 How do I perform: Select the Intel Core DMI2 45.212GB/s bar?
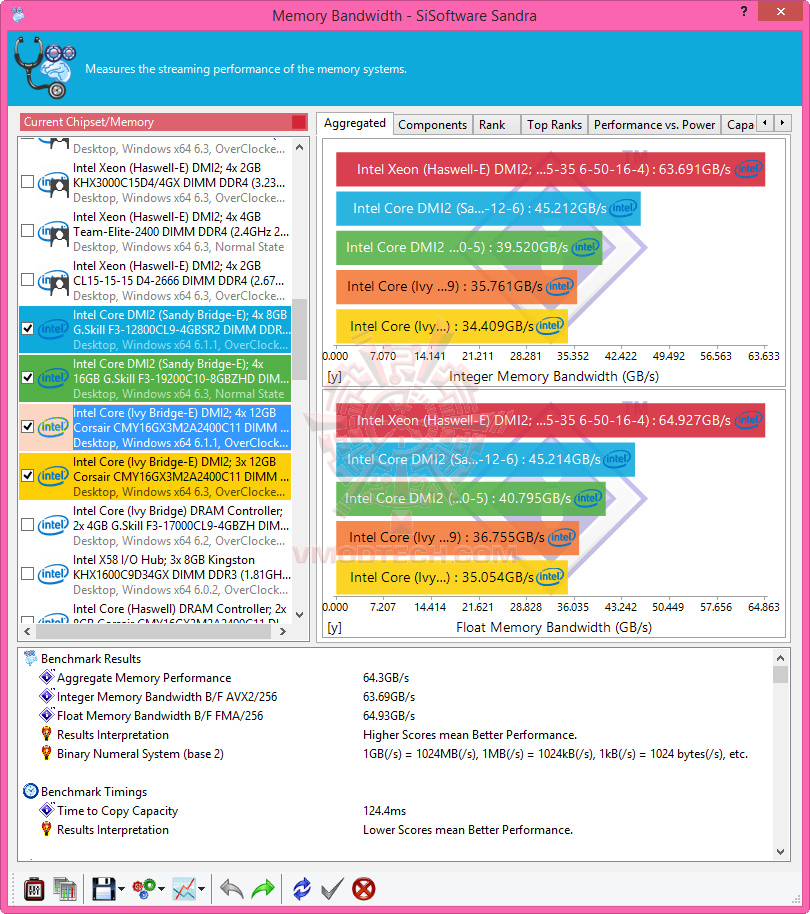point(488,209)
